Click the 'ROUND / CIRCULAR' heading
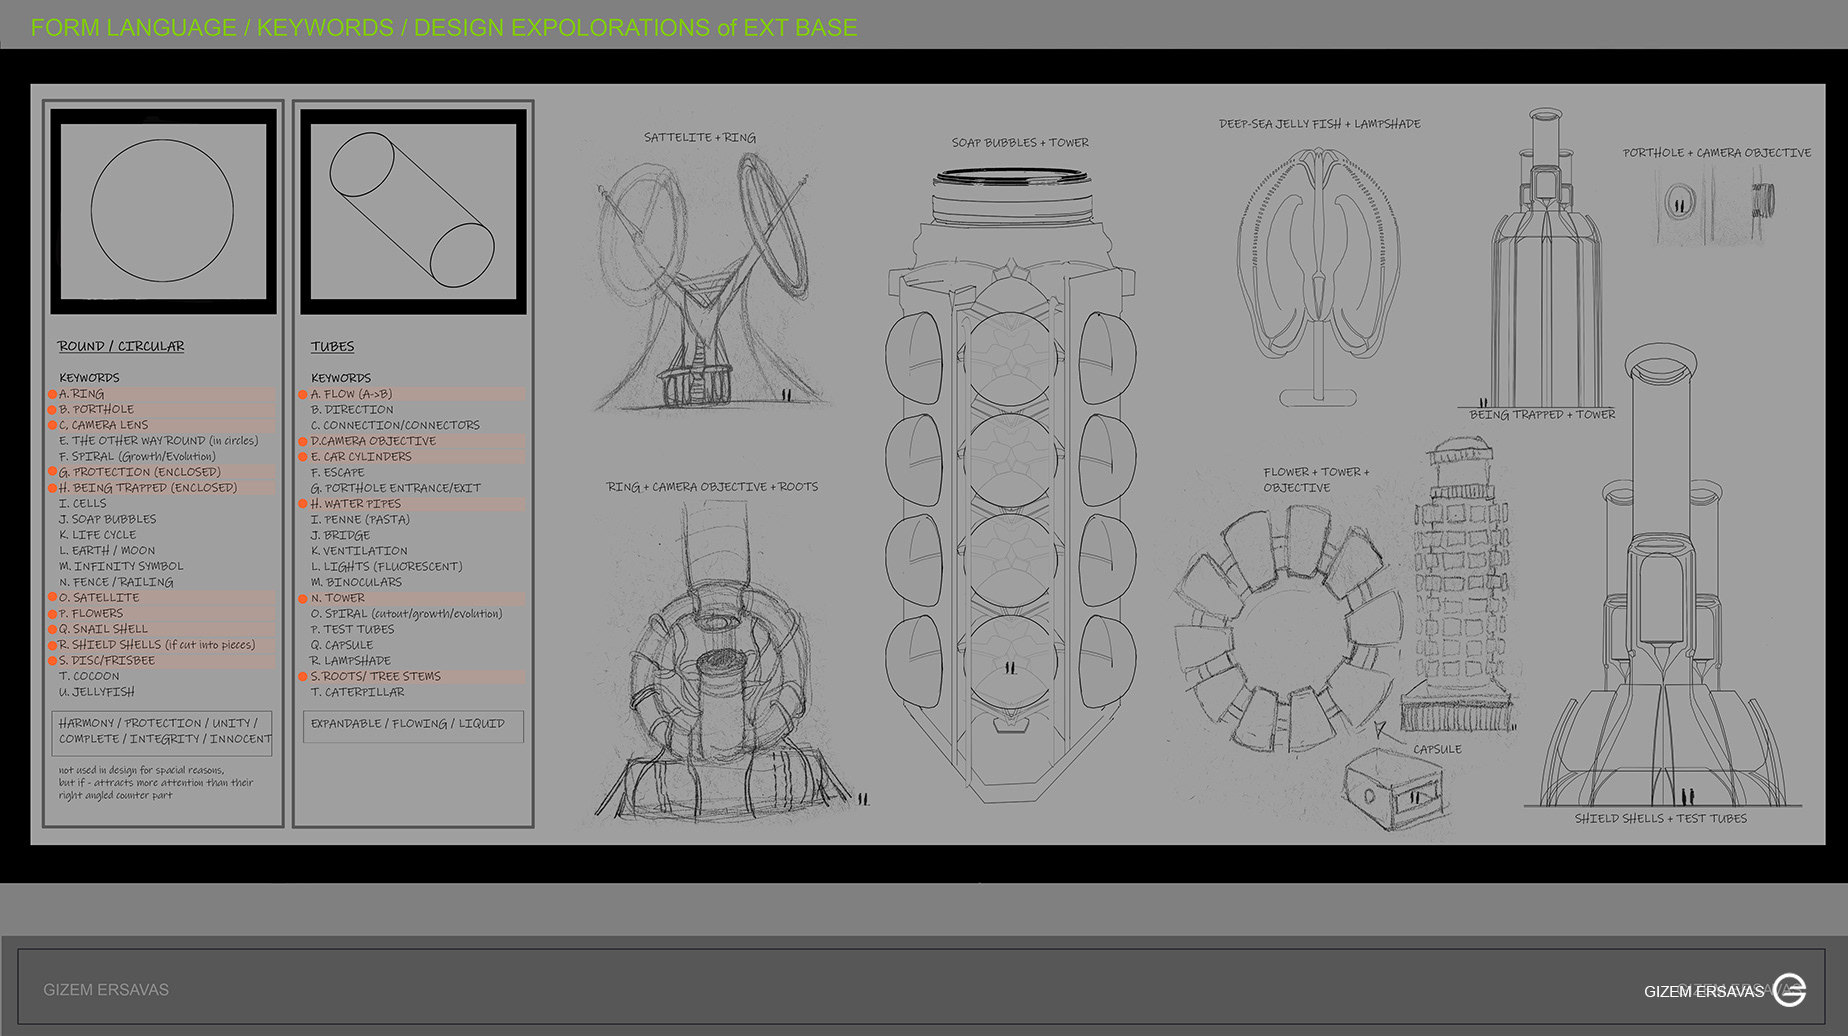 coord(121,346)
